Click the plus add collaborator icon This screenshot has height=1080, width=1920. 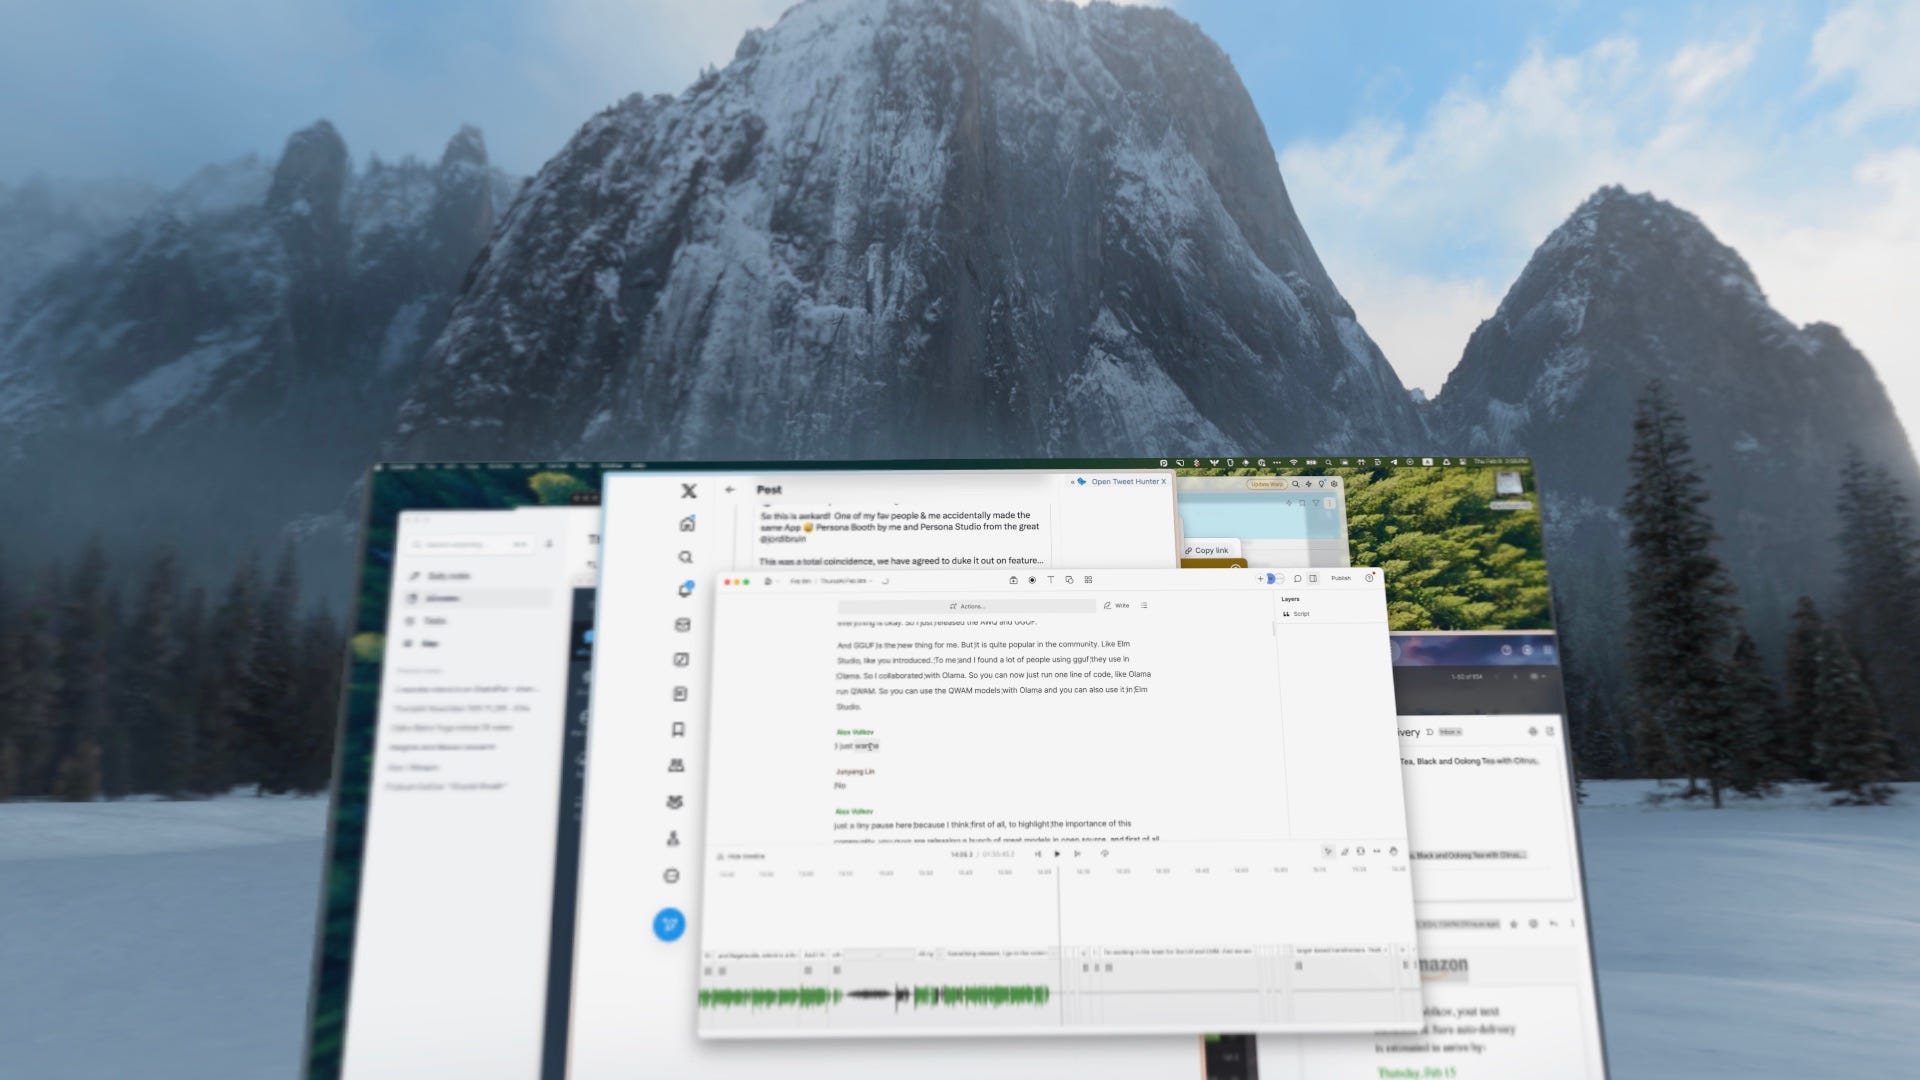[x=1260, y=578]
